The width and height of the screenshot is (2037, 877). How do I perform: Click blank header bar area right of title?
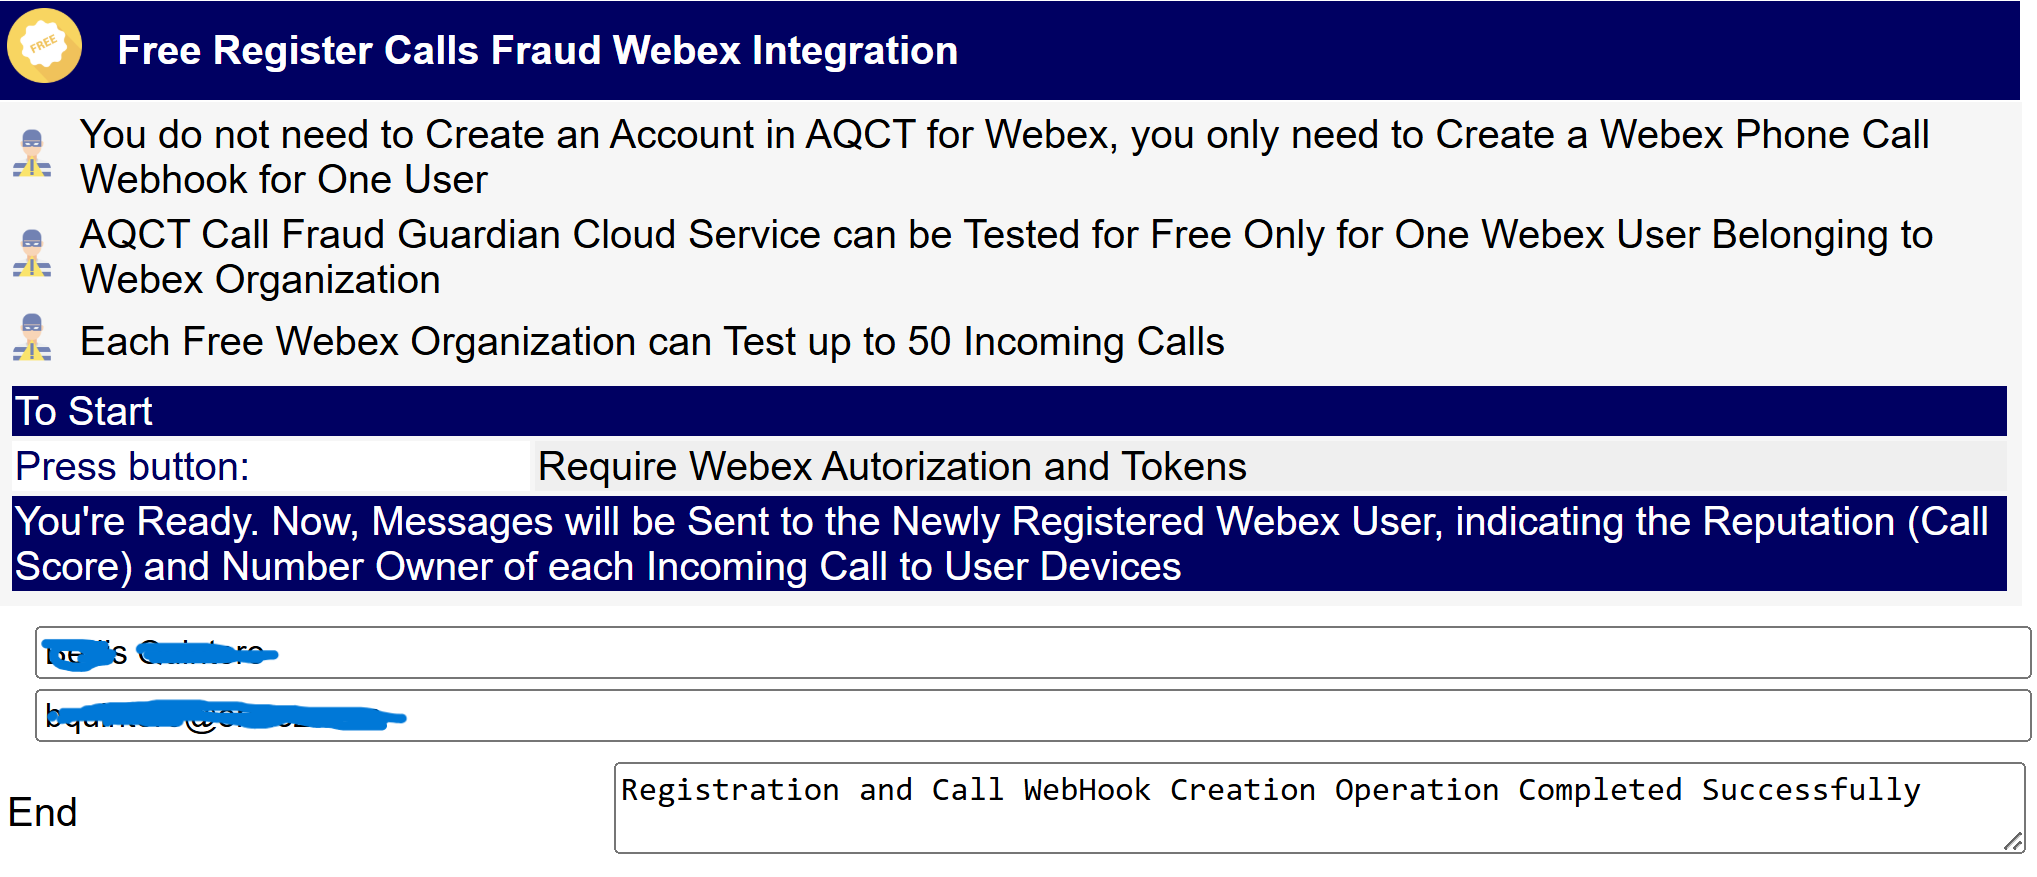point(1500,50)
